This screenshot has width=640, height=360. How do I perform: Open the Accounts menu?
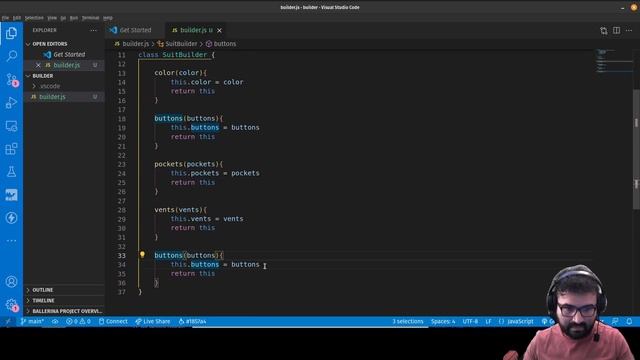point(11,282)
